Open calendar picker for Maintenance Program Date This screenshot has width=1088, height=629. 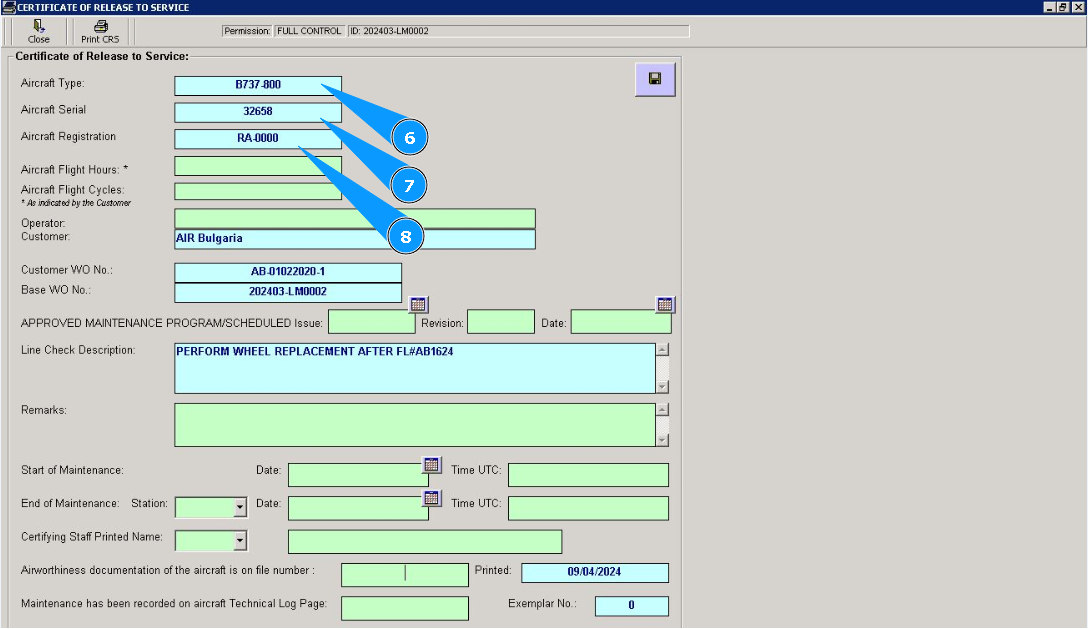pos(665,304)
